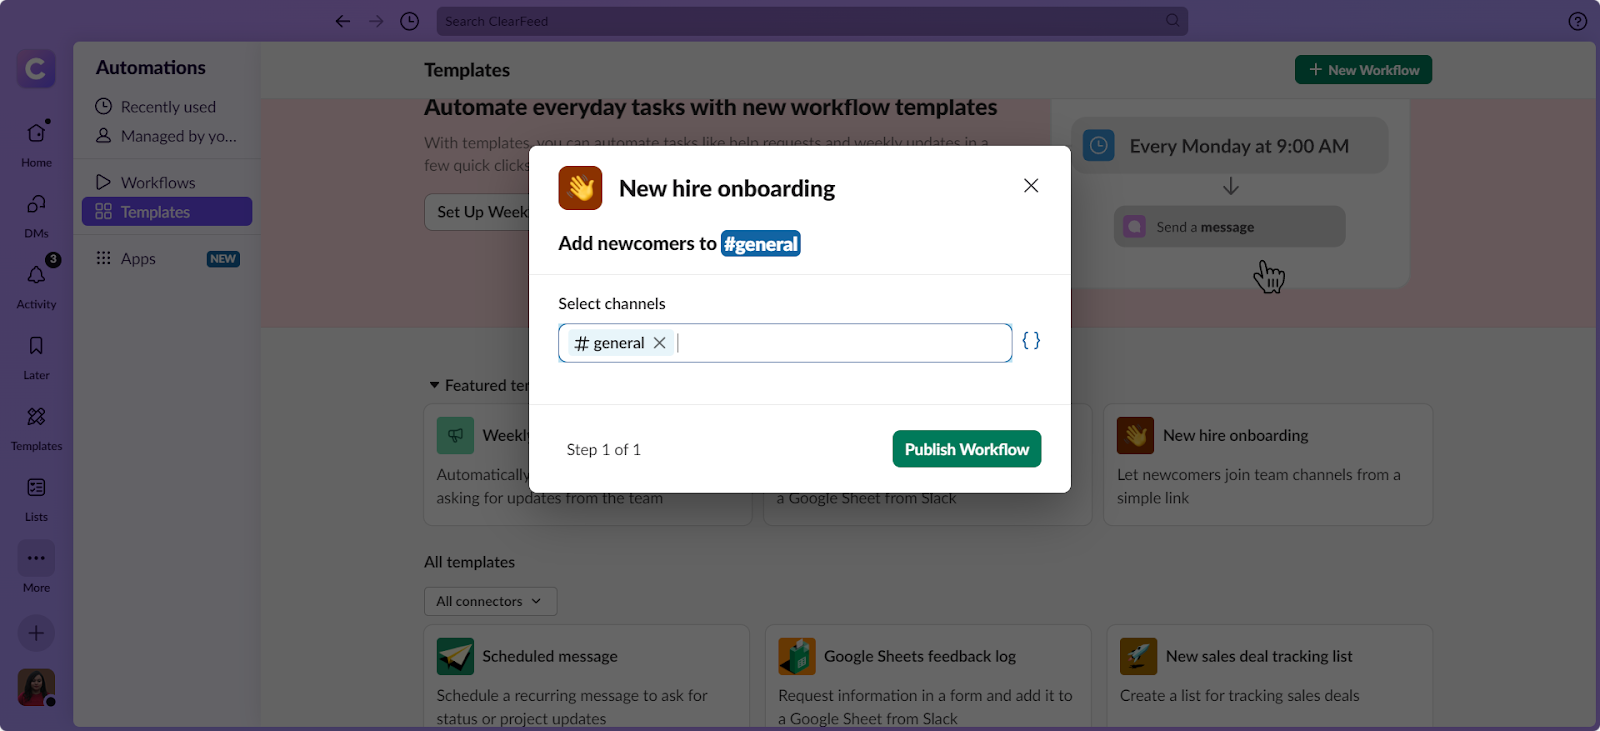This screenshot has height=731, width=1600.
Task: Open Lists in the sidebar
Action: tap(36, 499)
